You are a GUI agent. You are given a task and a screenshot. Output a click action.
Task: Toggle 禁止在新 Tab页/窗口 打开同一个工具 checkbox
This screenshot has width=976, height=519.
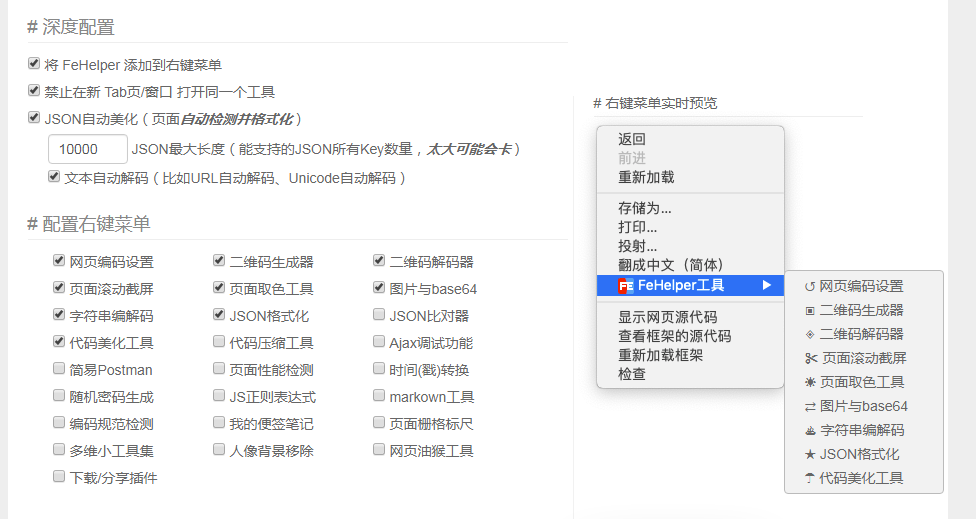point(34,90)
